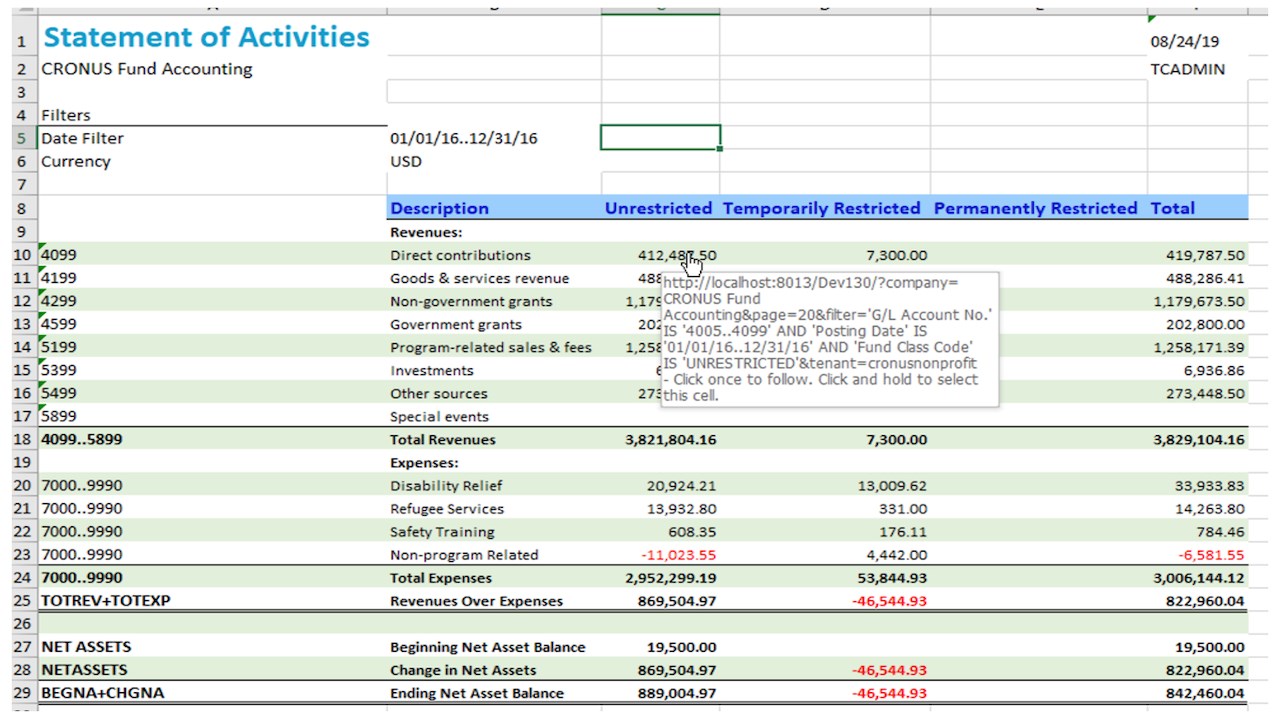Click Ending Net Asset Balance total "842,460.04"
The width and height of the screenshot is (1280, 720).
click(x=1205, y=693)
